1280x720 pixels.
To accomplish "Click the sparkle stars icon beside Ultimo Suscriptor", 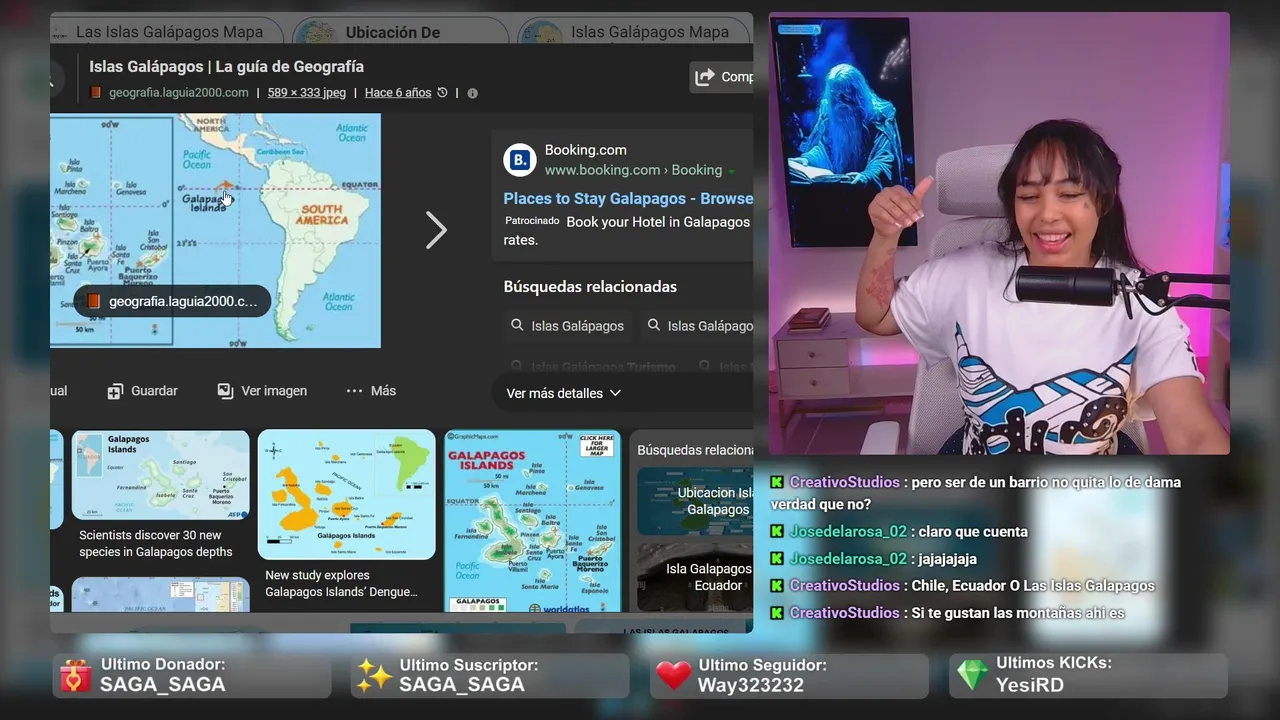I will click(x=374, y=676).
